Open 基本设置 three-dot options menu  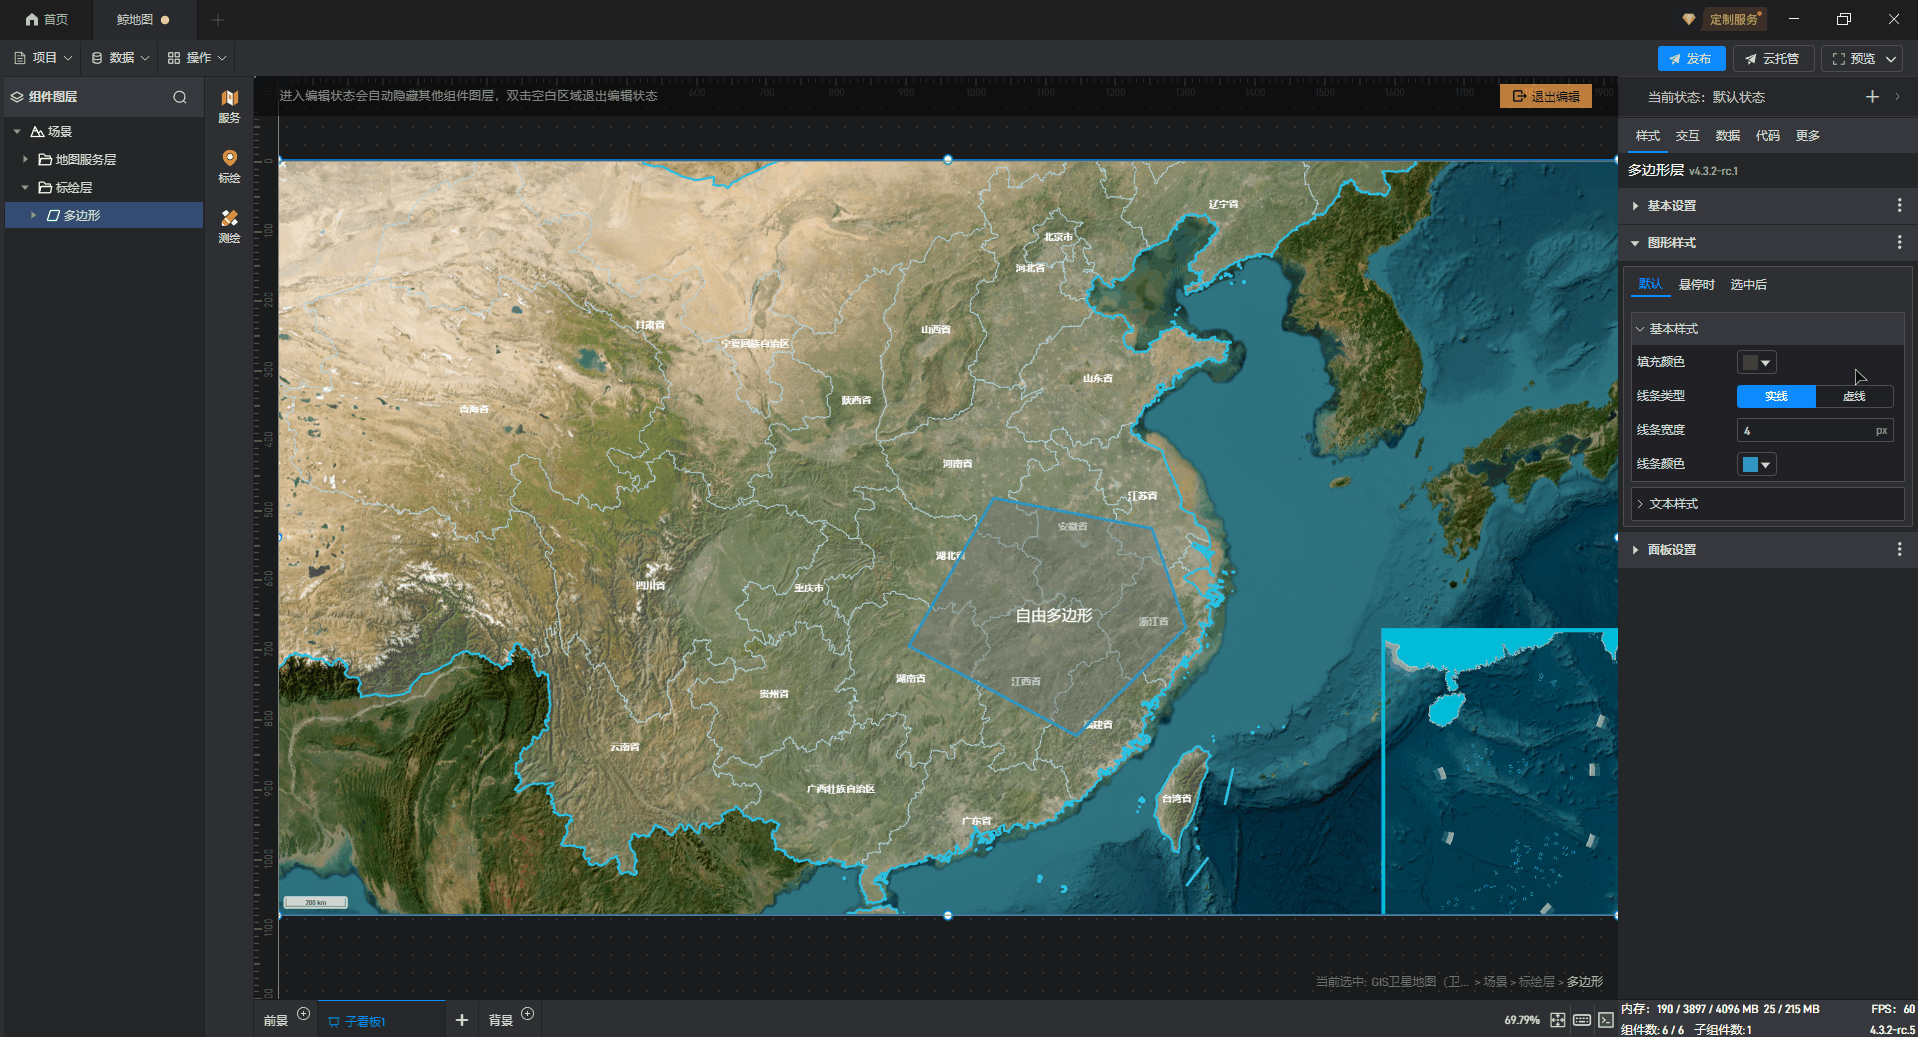click(x=1899, y=205)
